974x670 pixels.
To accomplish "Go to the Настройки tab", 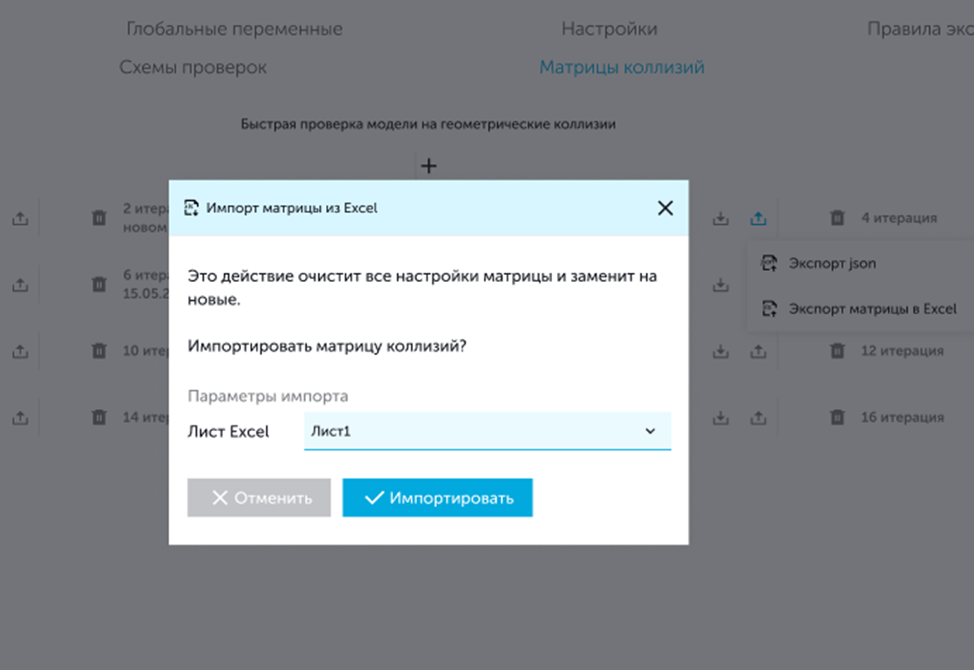I will click(x=609, y=29).
